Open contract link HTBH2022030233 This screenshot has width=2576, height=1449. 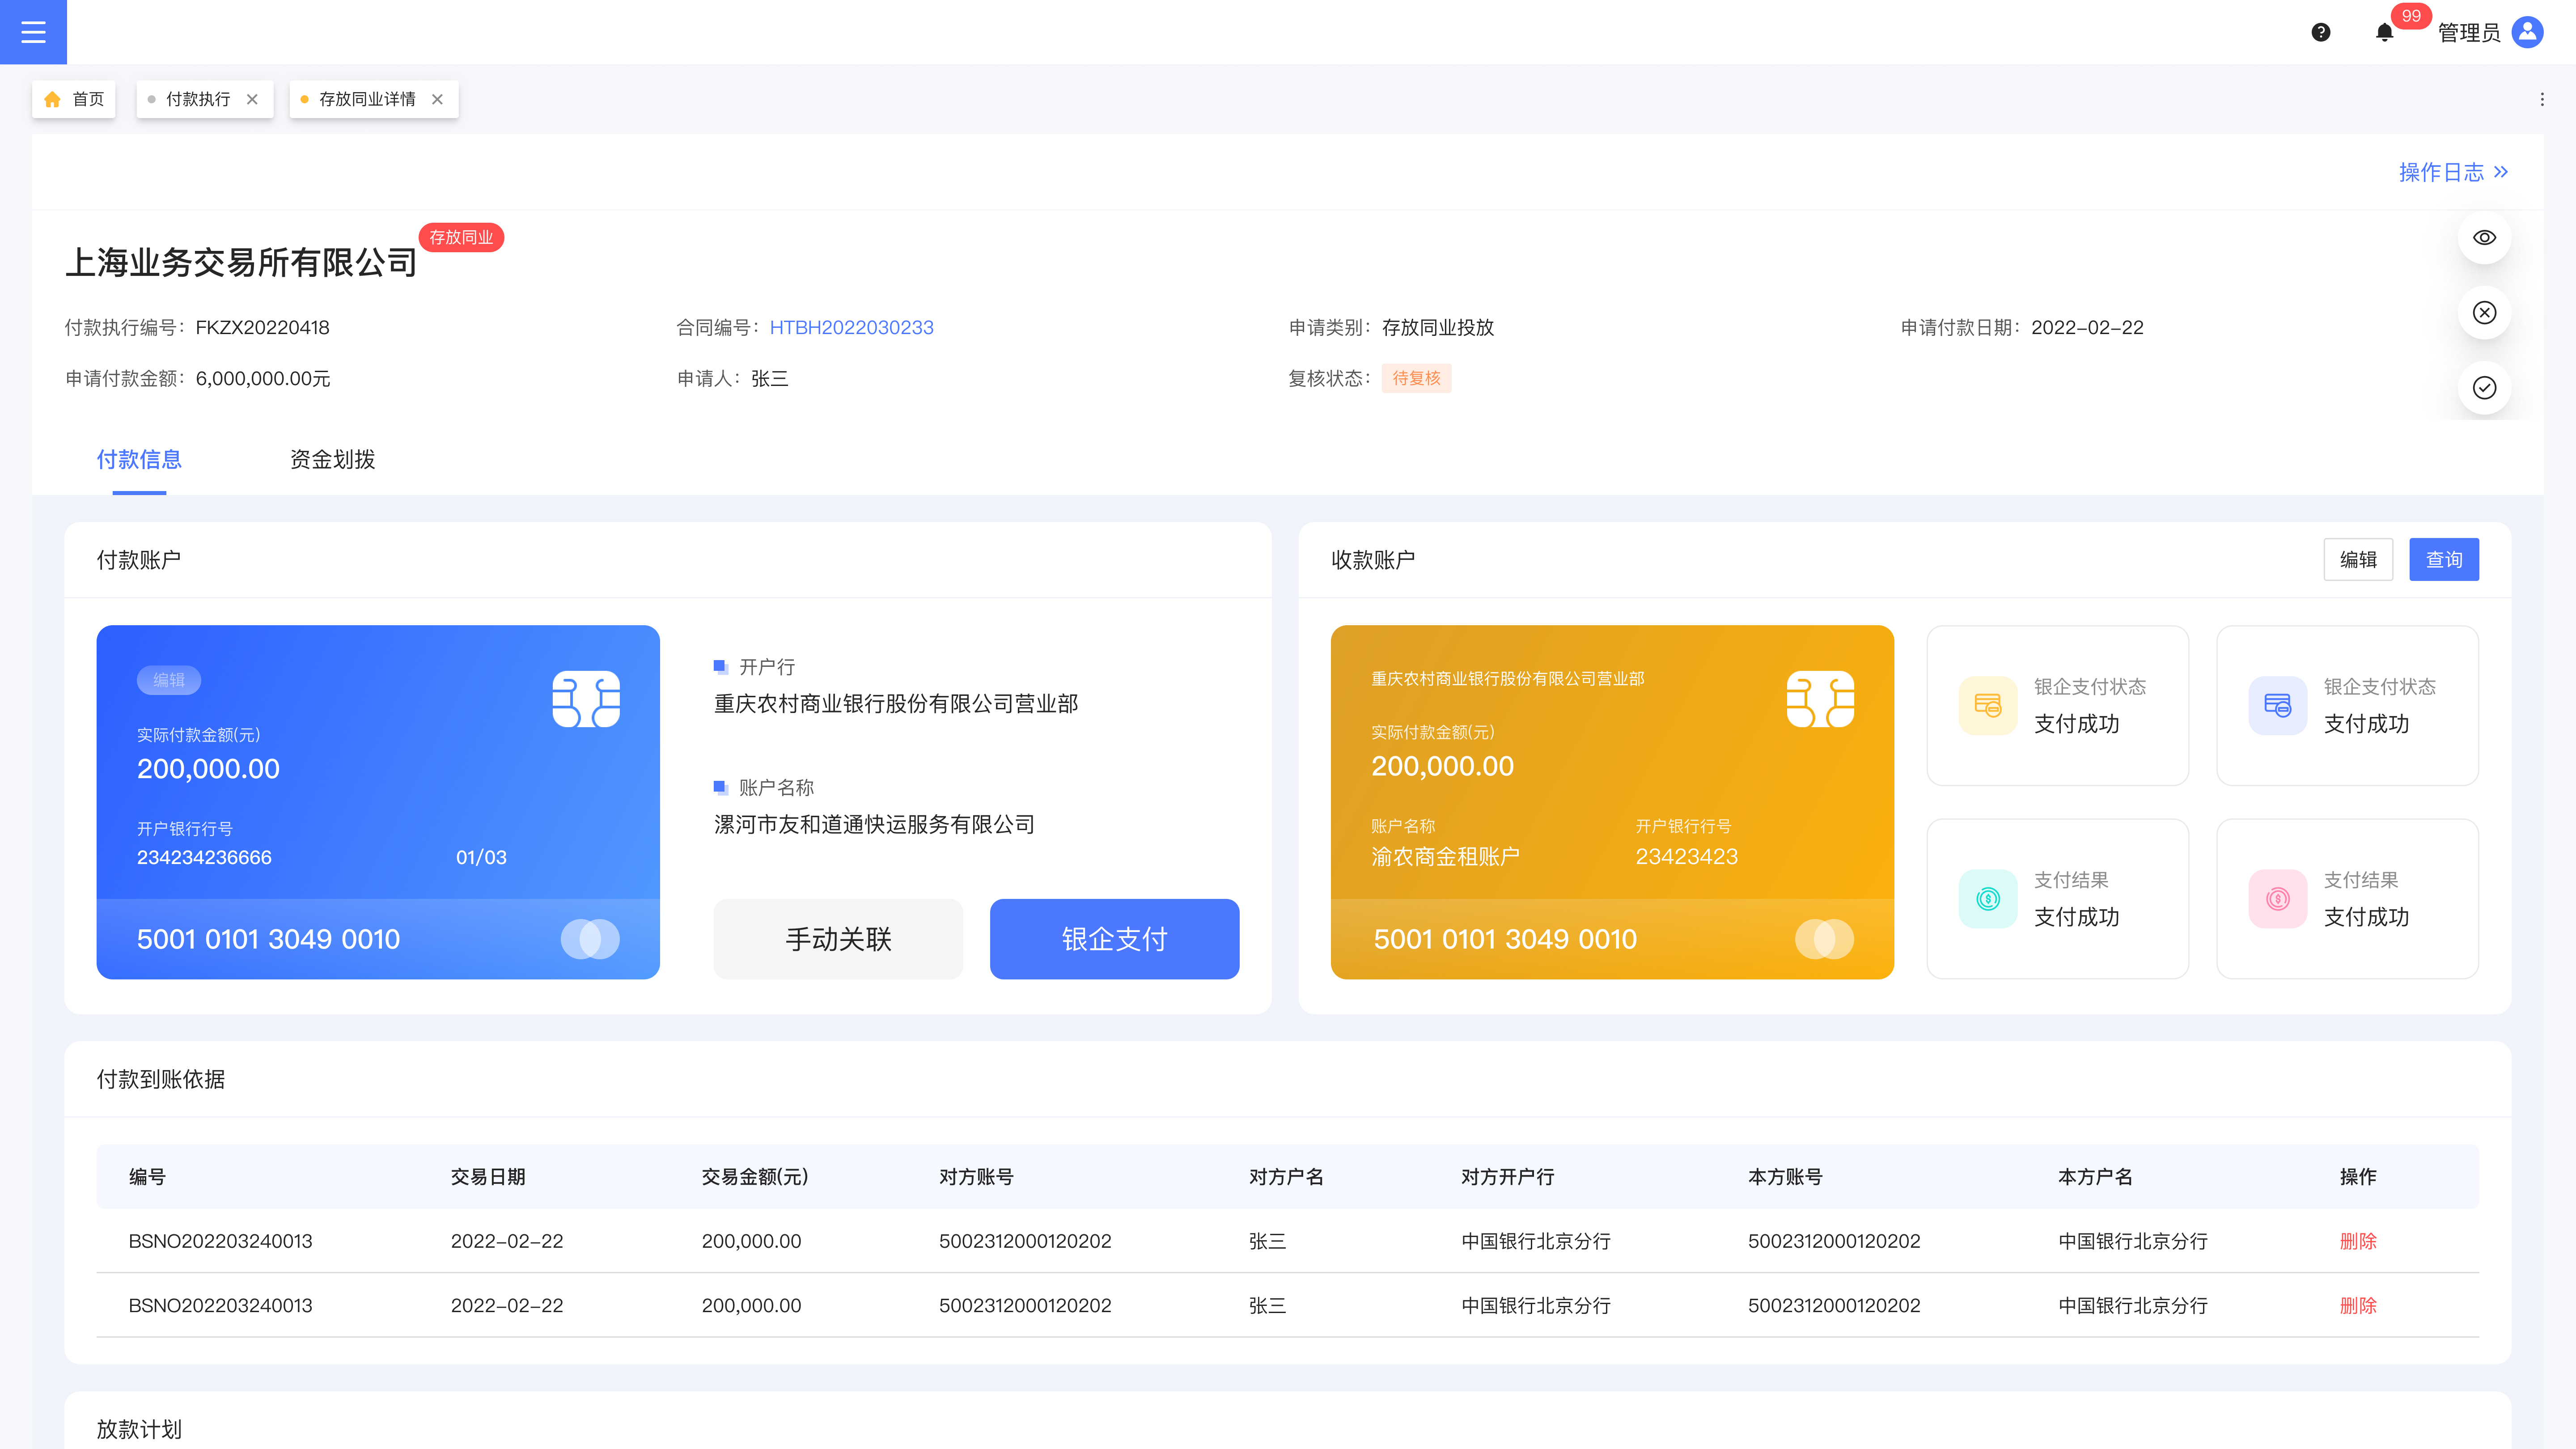(x=851, y=328)
